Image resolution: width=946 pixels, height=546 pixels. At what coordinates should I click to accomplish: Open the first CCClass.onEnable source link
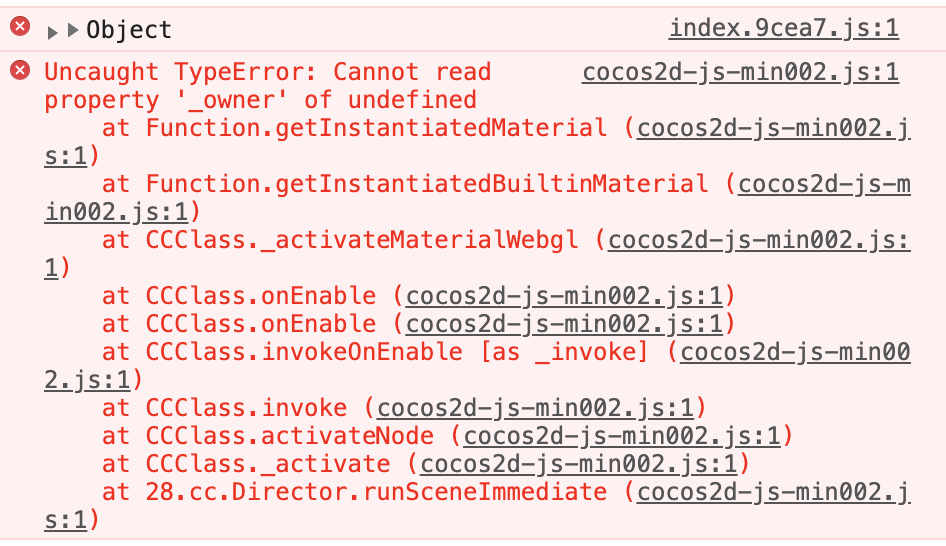[x=565, y=296]
